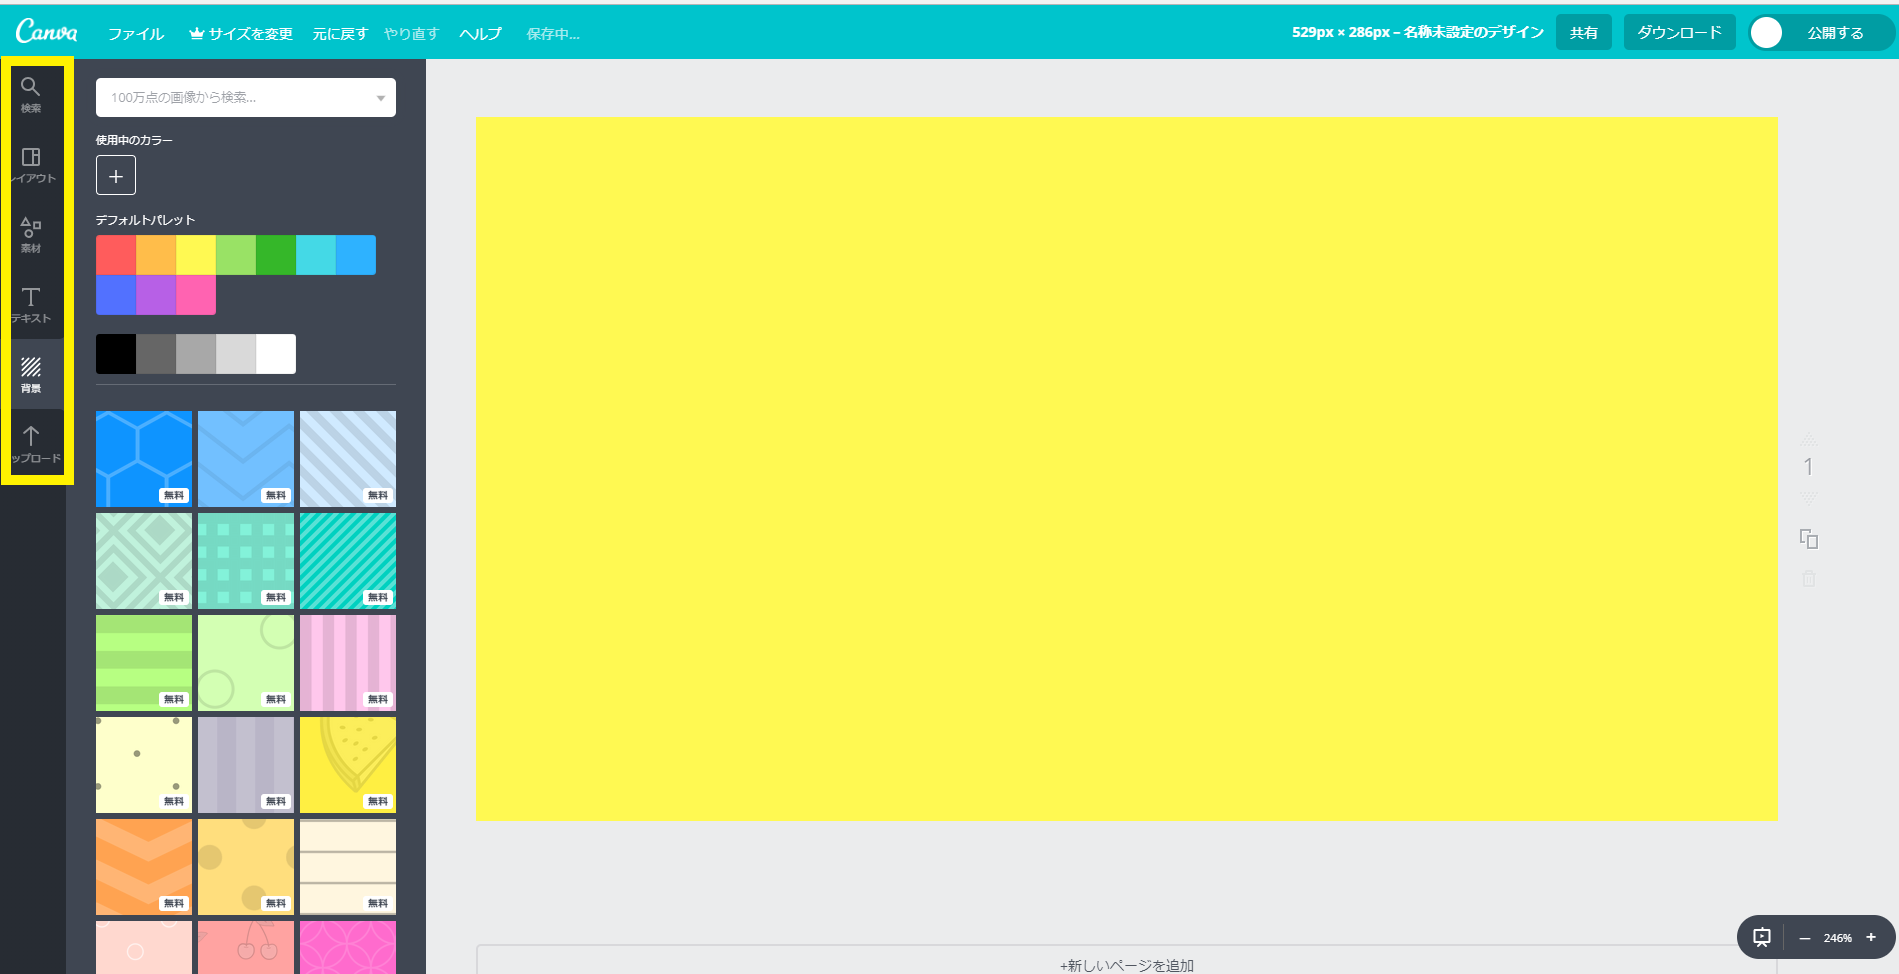Open the ファイル menu
The width and height of the screenshot is (1899, 974).
coord(136,34)
